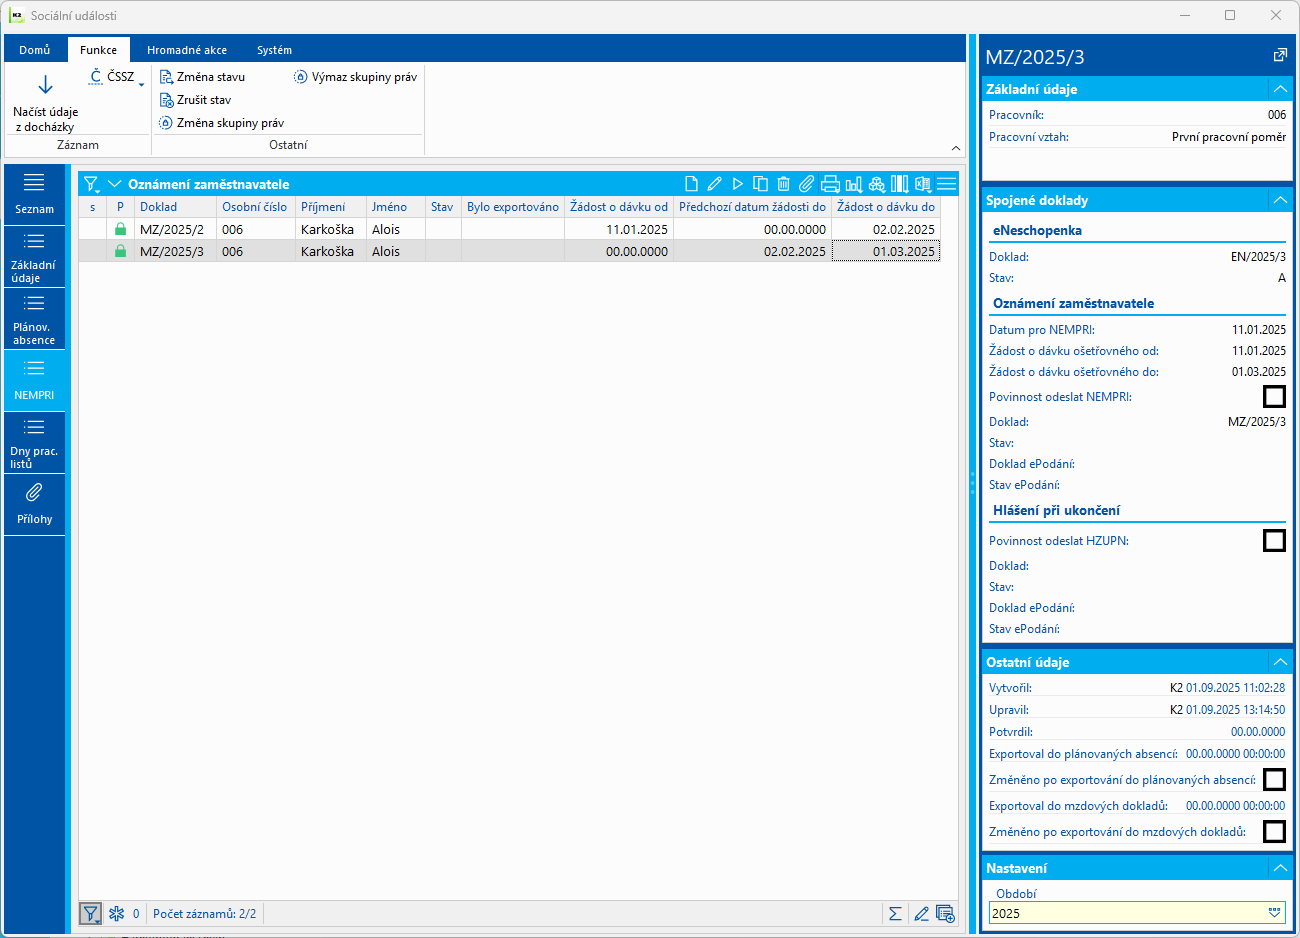Collapse the Spojené doklady section
The height and width of the screenshot is (938, 1300).
click(x=1280, y=200)
